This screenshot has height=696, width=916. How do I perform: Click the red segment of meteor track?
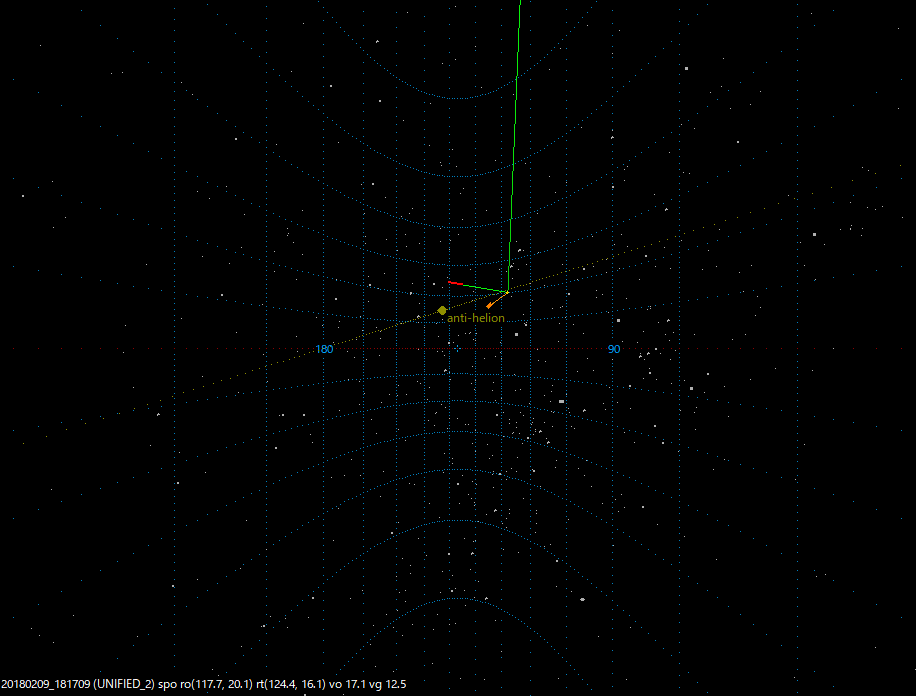(x=456, y=283)
